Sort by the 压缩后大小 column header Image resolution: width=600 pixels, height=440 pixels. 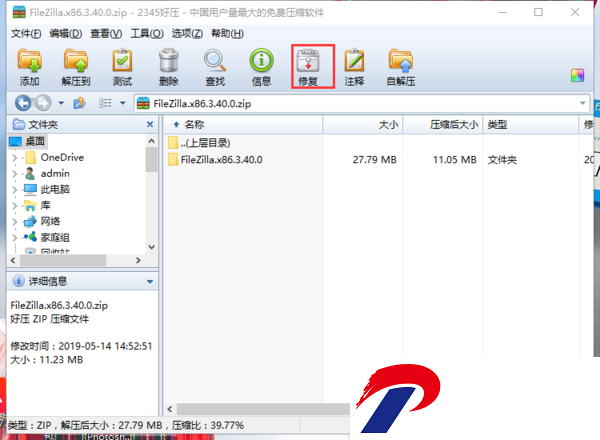[443, 125]
